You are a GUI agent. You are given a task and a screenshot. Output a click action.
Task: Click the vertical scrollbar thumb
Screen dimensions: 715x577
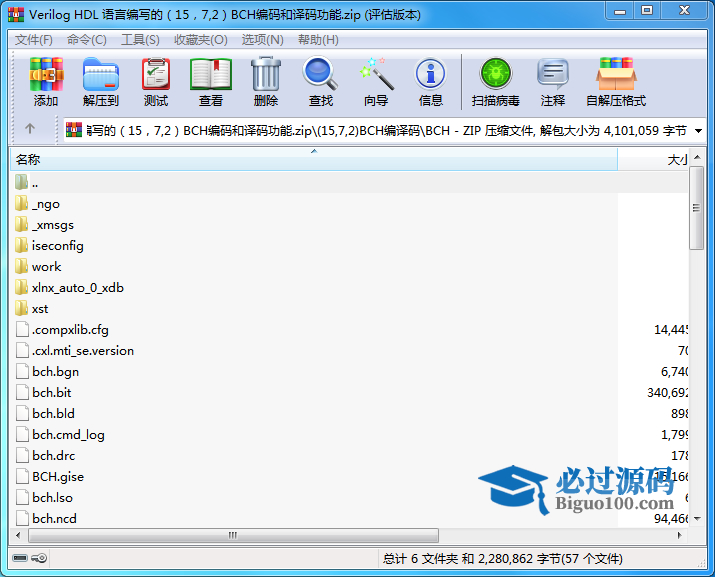pos(696,208)
